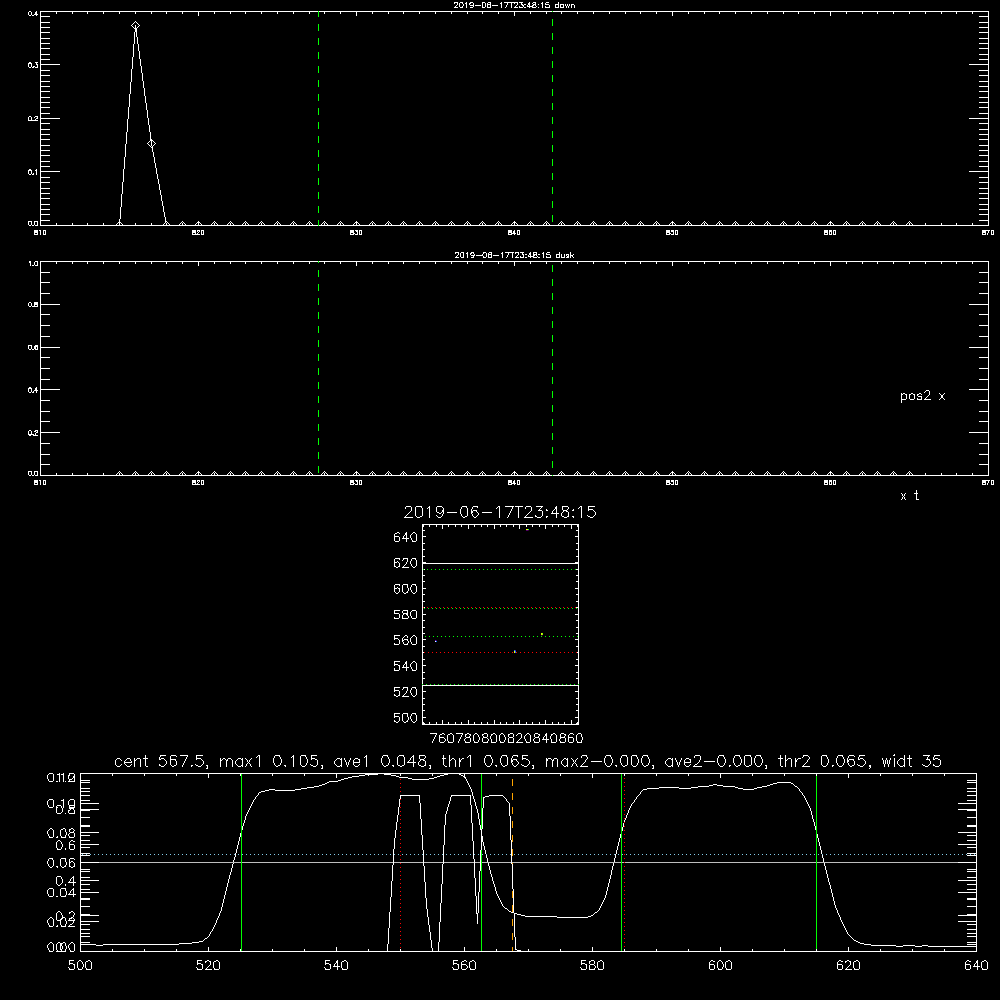Click the bottom plot x-axis label 600
The image size is (1000, 1000).
721,966
